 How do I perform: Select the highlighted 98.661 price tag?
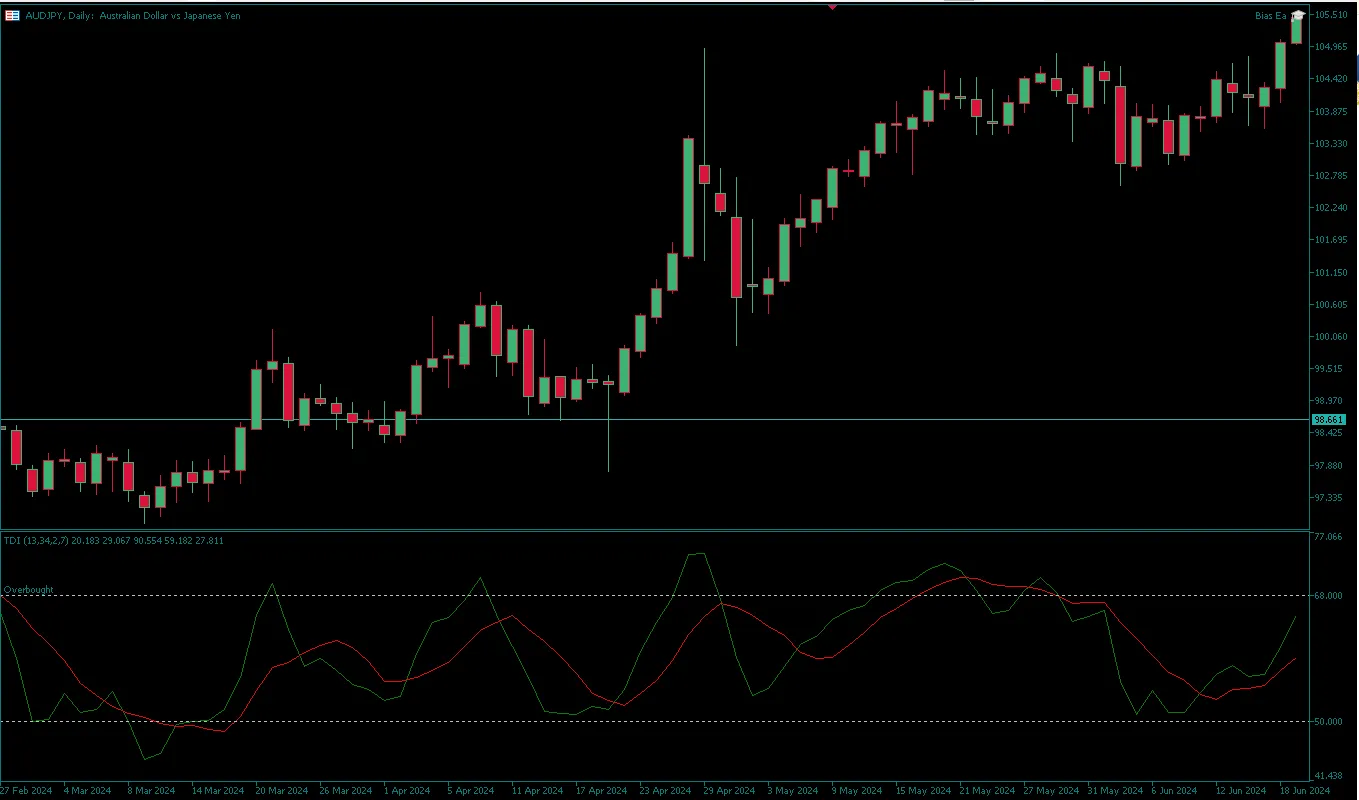click(x=1329, y=420)
